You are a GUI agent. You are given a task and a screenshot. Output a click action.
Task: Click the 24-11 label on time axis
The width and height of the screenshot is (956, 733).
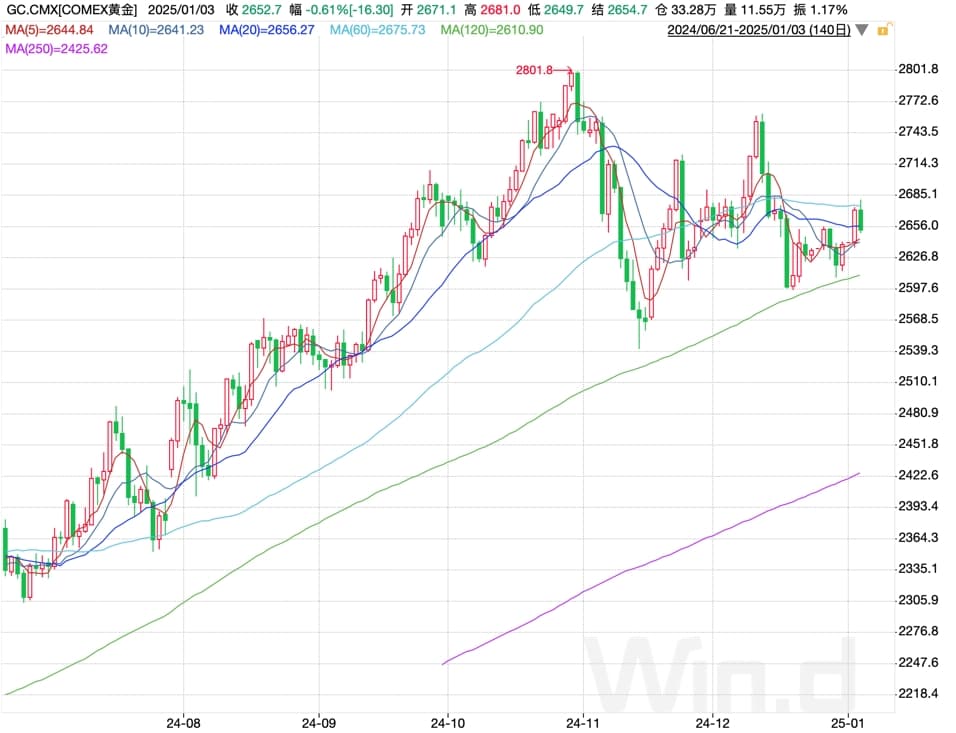click(x=582, y=721)
